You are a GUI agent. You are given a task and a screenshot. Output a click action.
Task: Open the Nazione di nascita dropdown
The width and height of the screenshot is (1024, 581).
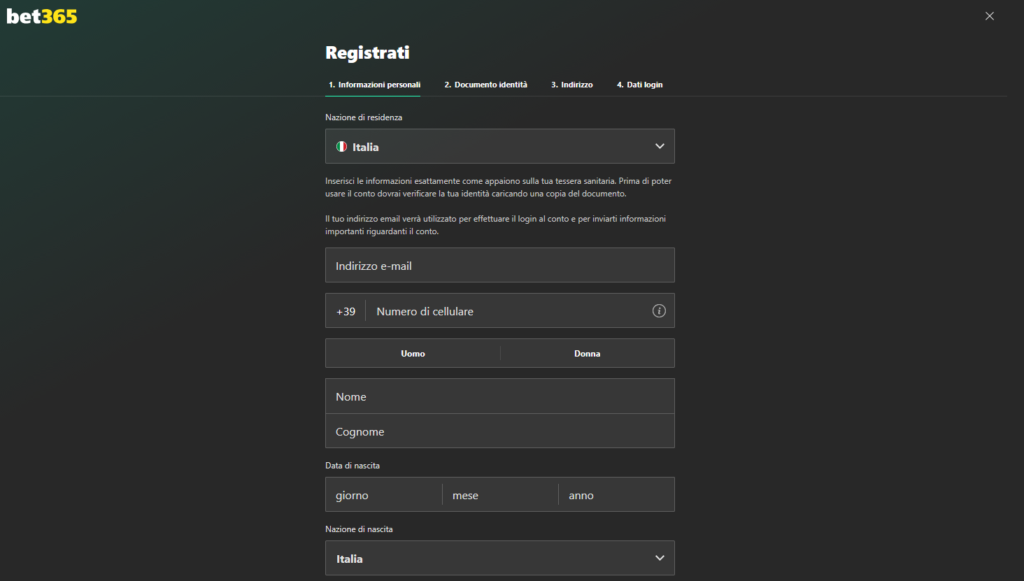[x=500, y=558]
